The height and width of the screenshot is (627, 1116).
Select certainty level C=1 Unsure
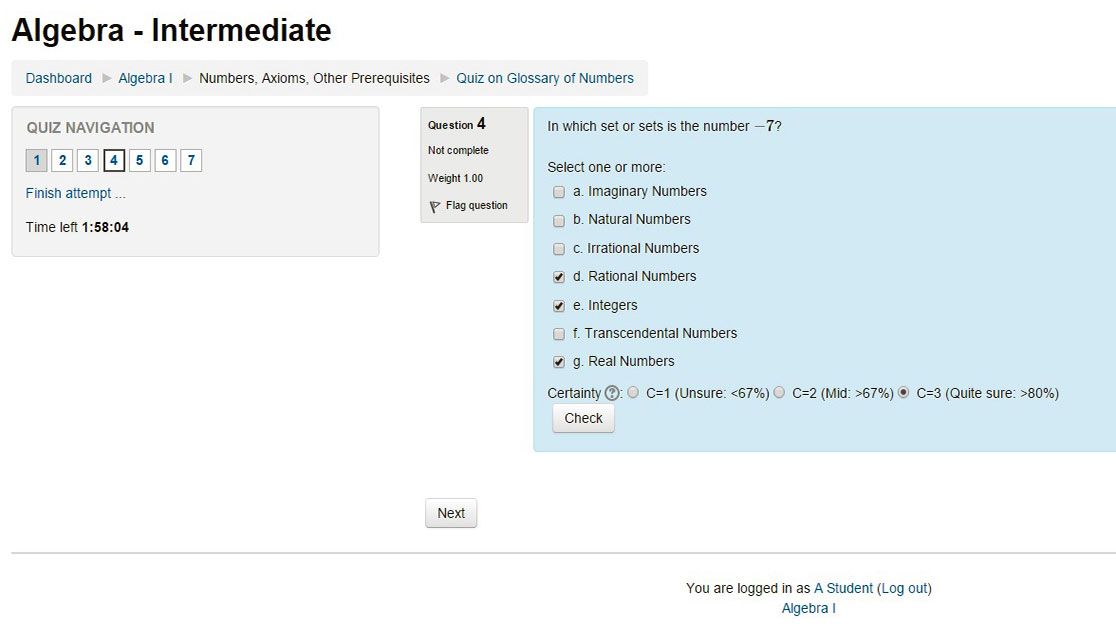coord(634,393)
